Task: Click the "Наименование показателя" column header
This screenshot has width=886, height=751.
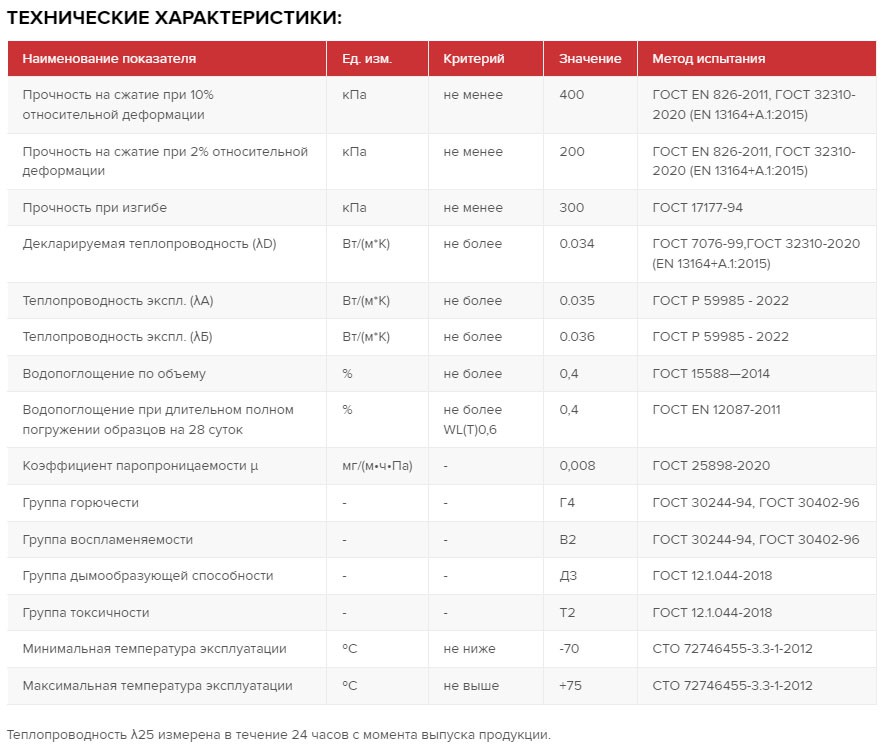Action: [109, 59]
